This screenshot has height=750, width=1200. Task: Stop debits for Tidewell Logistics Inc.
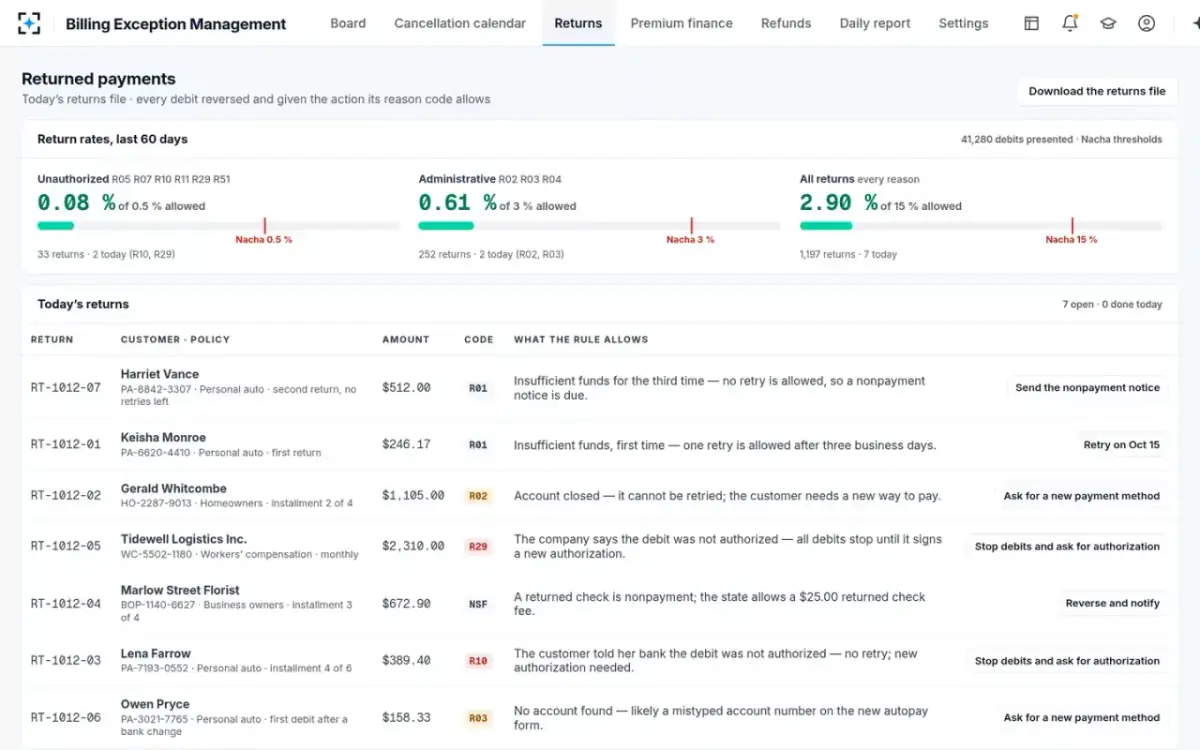tap(1067, 547)
